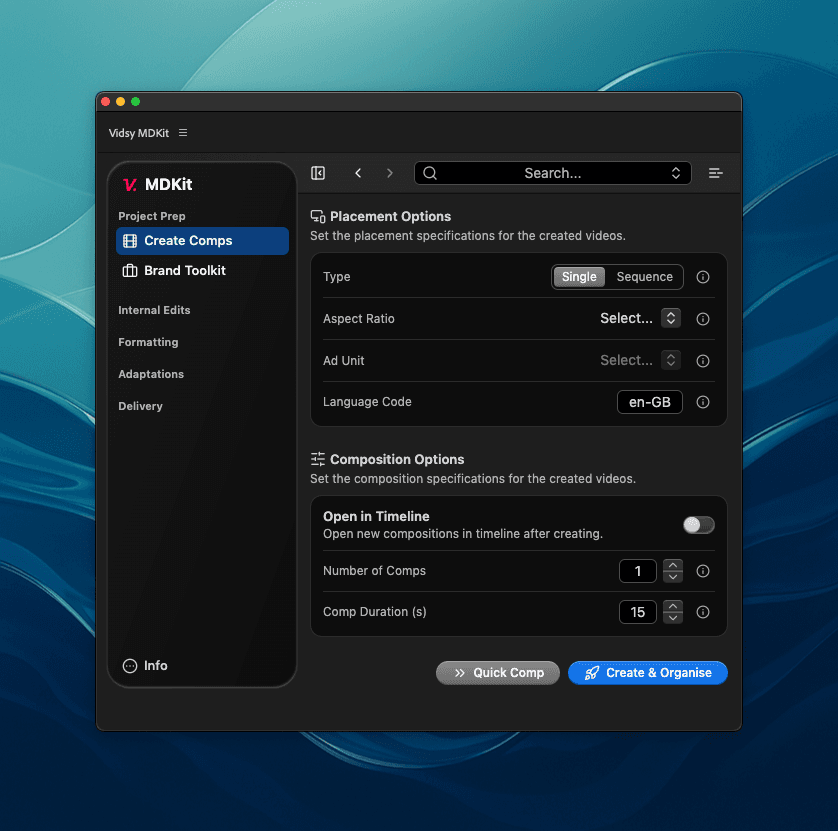Click the Create & Organise button
838x831 pixels.
click(x=648, y=673)
